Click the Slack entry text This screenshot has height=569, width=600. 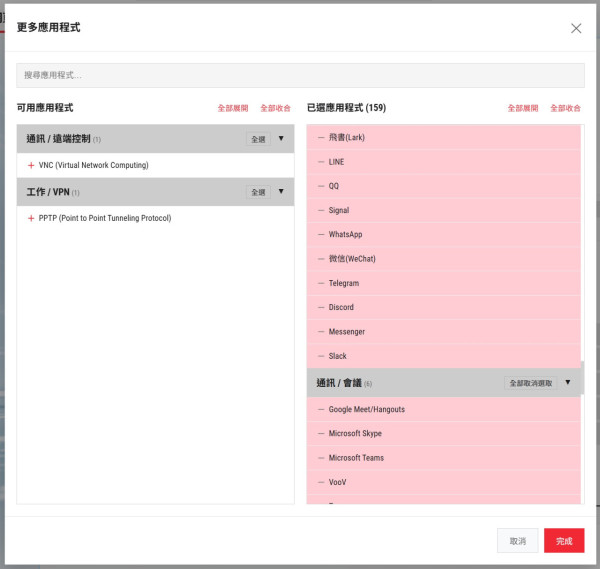(338, 356)
